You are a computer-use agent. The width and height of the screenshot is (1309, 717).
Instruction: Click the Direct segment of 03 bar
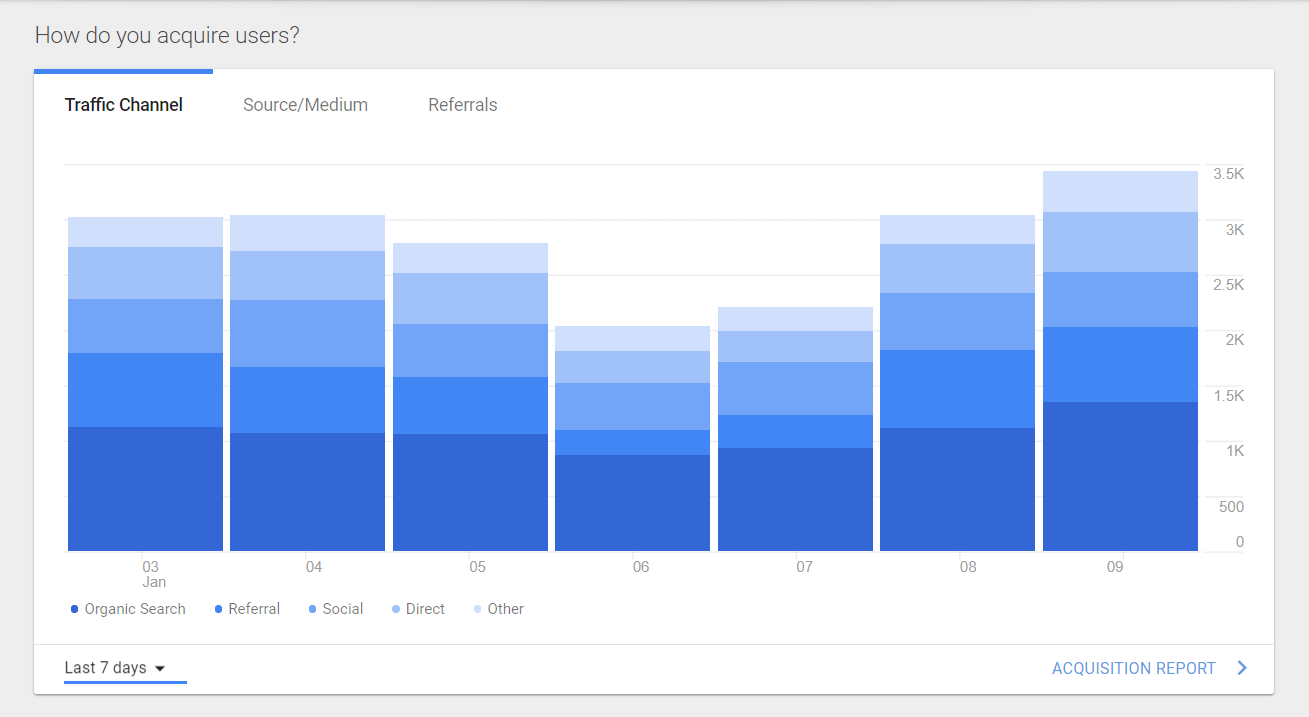[145, 273]
